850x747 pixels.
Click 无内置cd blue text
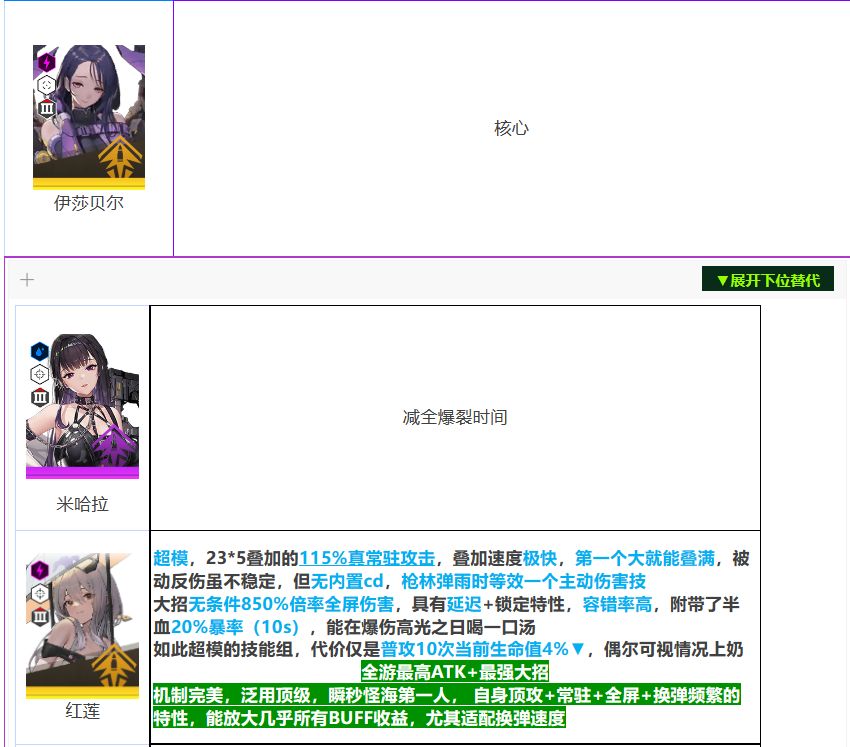(x=347, y=581)
